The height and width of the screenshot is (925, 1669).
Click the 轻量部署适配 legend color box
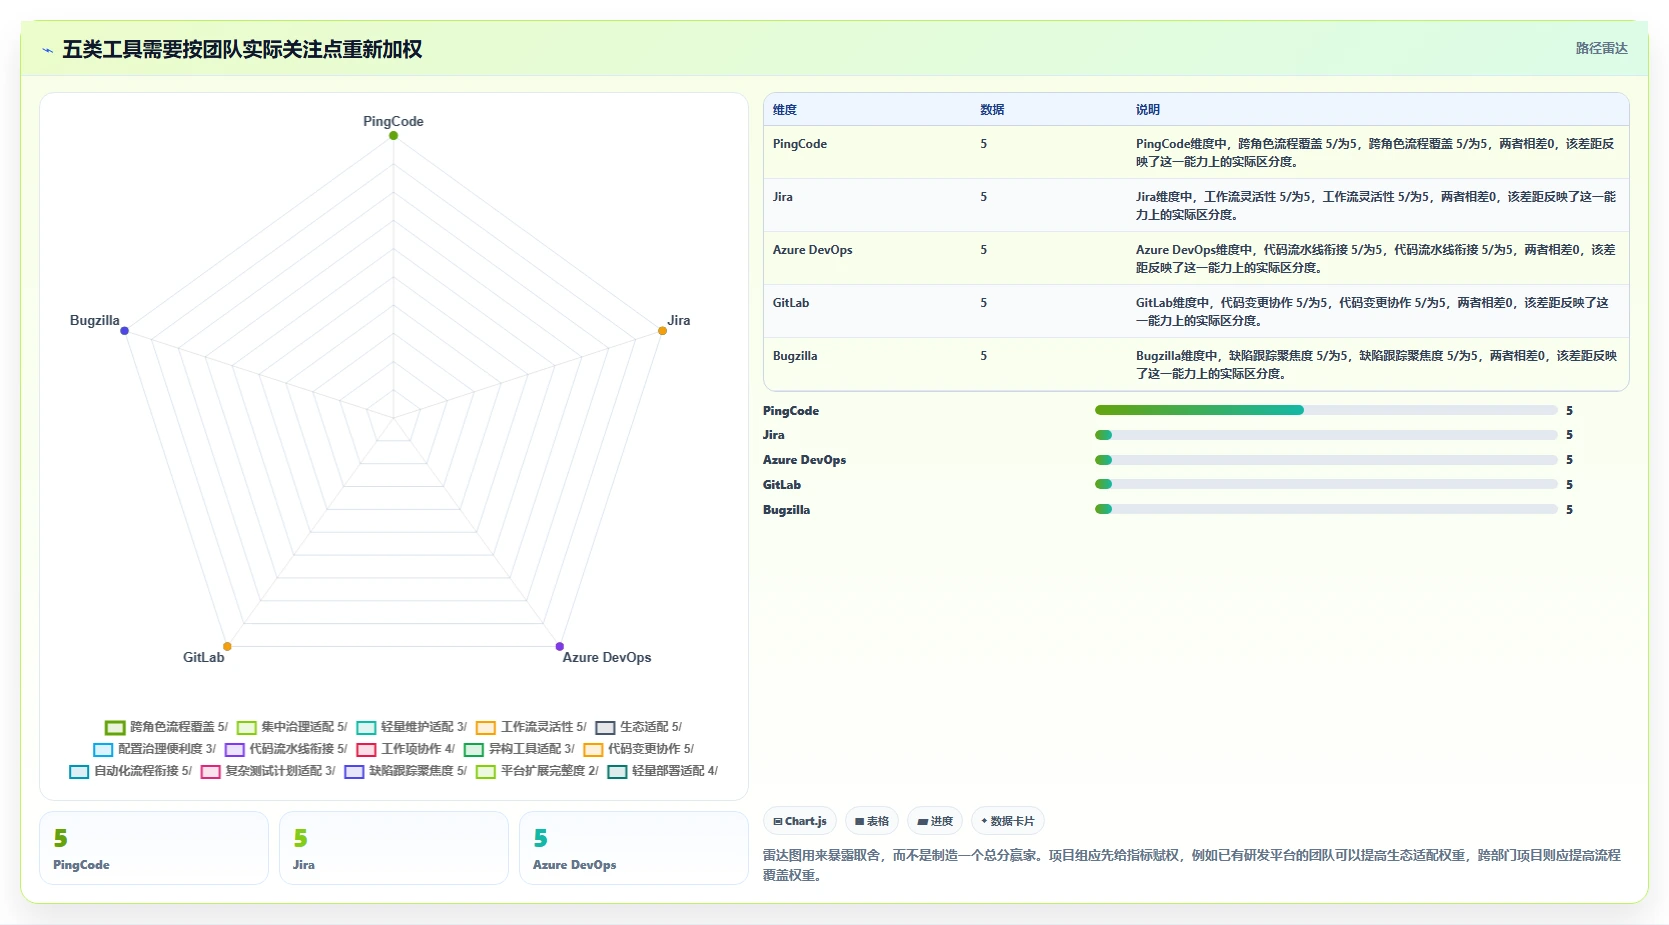(617, 771)
